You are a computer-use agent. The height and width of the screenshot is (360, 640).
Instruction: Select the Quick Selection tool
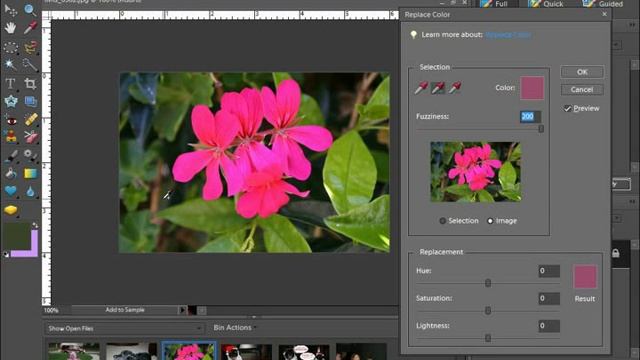click(x=30, y=64)
